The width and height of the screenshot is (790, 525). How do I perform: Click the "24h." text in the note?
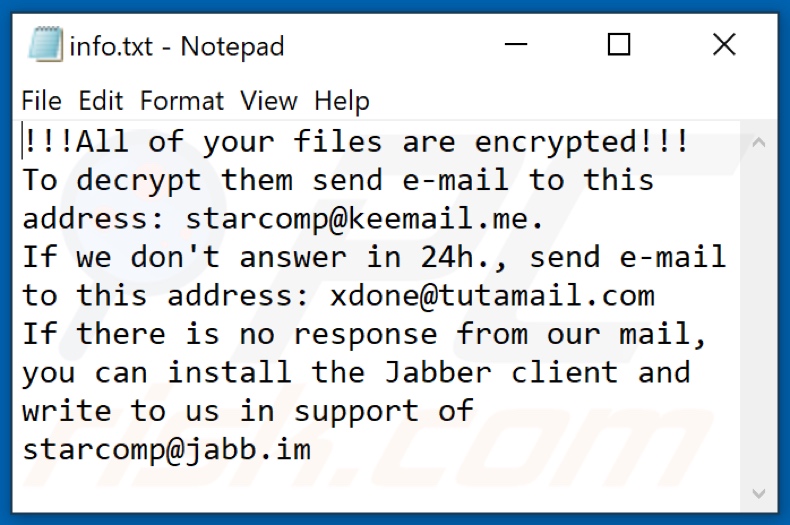(x=456, y=257)
